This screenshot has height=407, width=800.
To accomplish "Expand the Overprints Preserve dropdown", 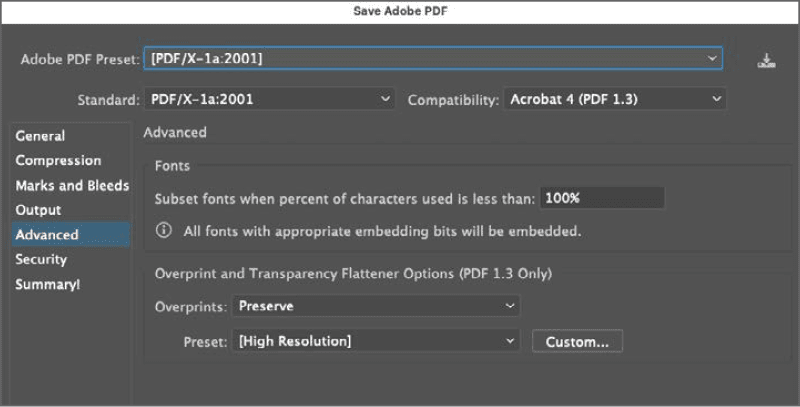I will tap(376, 306).
